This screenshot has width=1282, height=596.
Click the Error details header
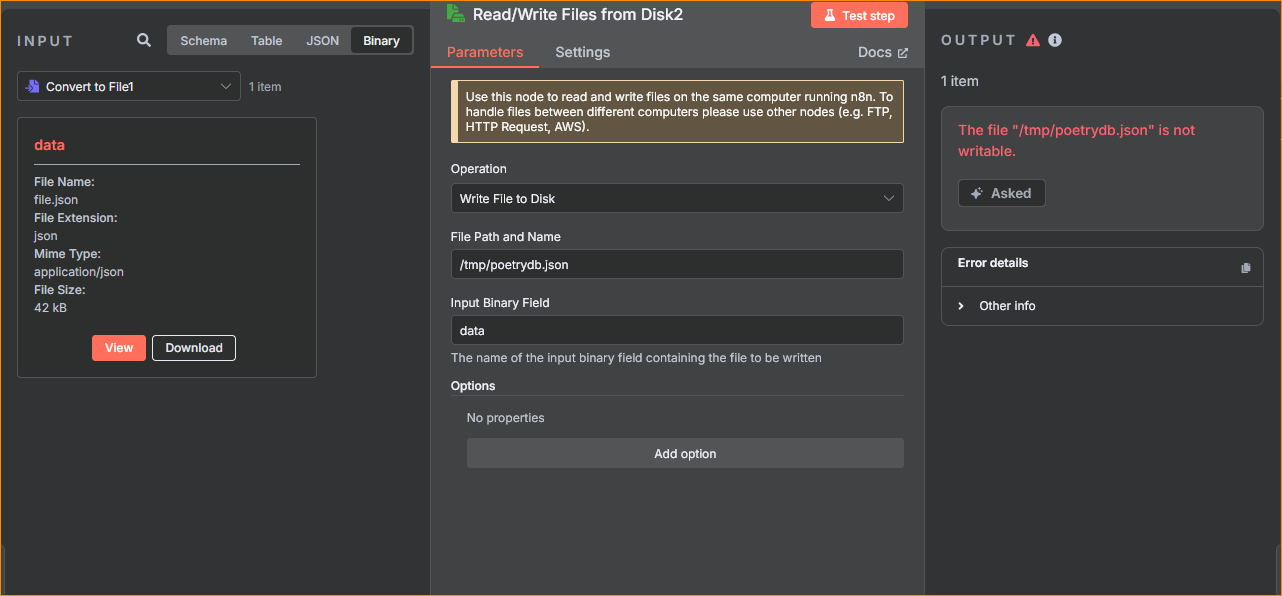coord(993,263)
